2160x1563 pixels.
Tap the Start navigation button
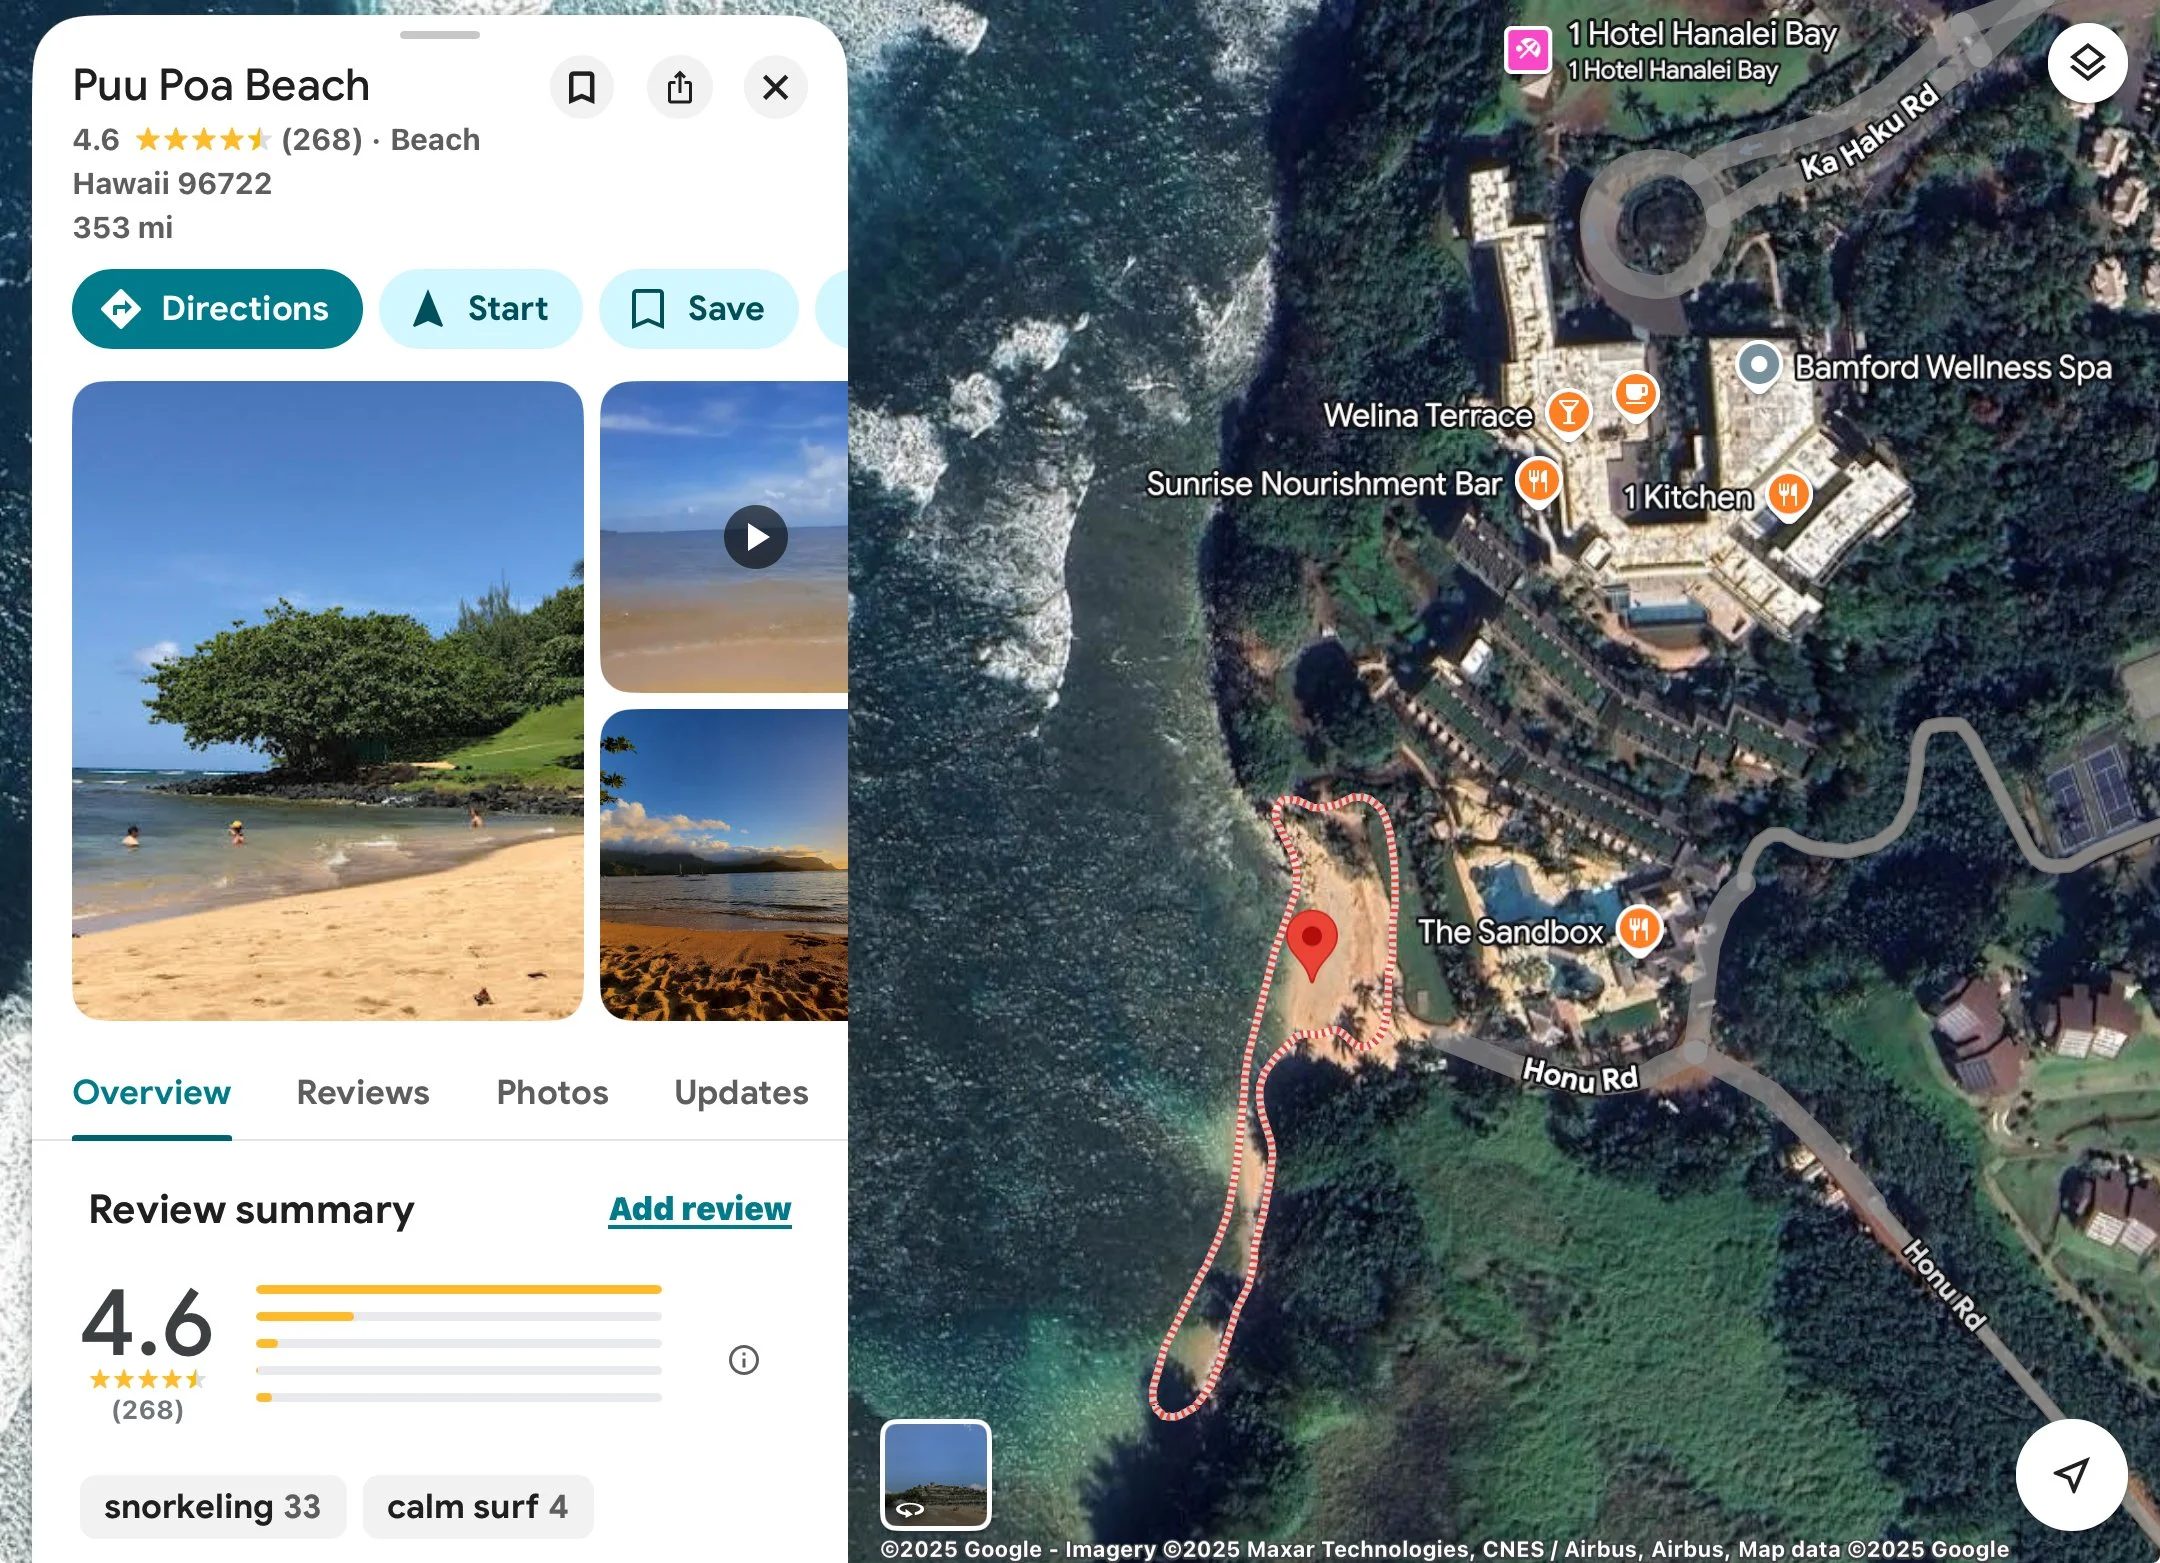click(481, 309)
